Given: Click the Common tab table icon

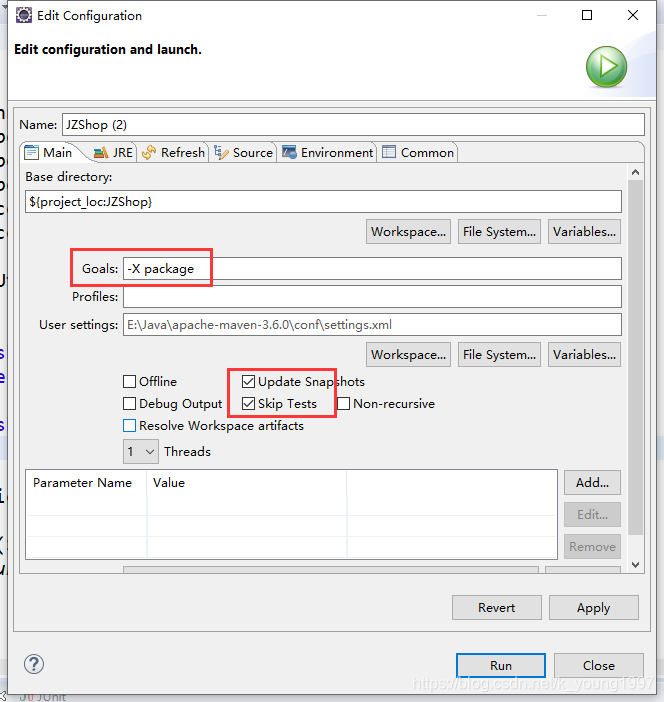Looking at the screenshot, I should click(x=389, y=152).
